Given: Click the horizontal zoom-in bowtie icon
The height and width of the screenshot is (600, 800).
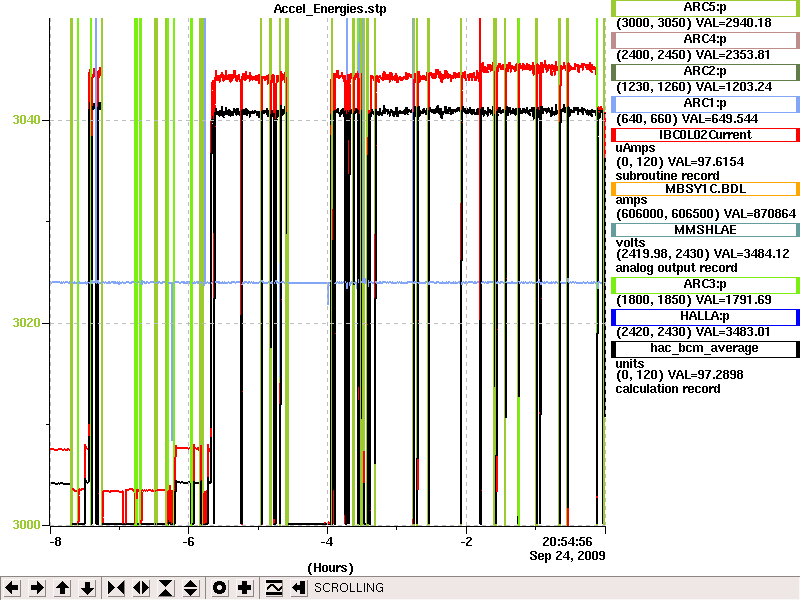Looking at the screenshot, I should coord(116,588).
